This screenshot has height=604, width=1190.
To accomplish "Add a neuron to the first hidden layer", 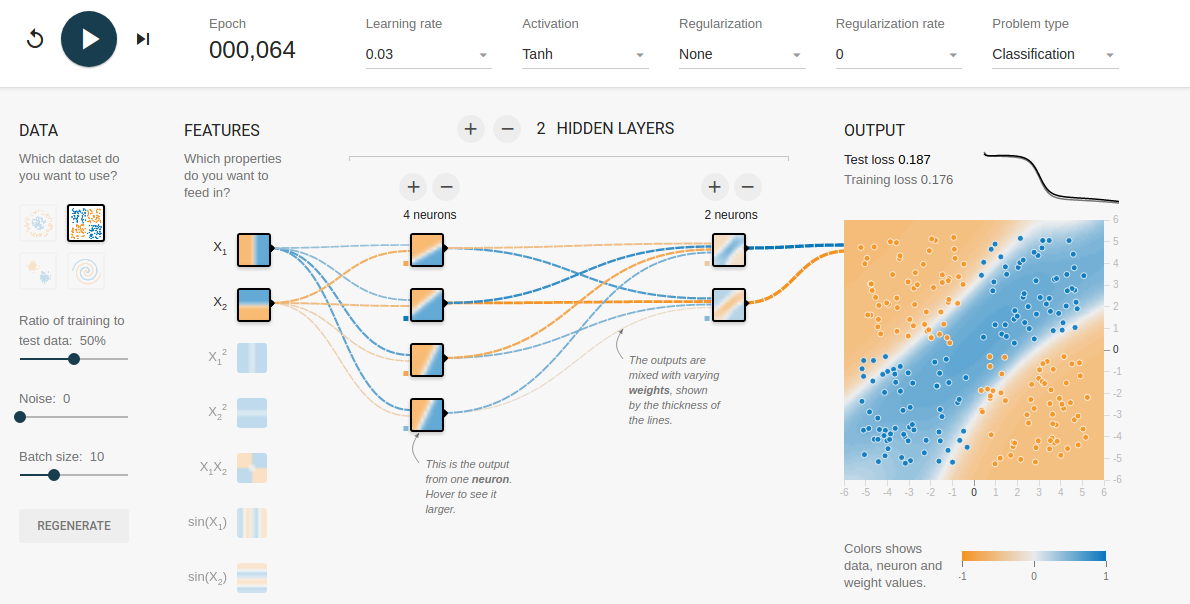I will [413, 187].
